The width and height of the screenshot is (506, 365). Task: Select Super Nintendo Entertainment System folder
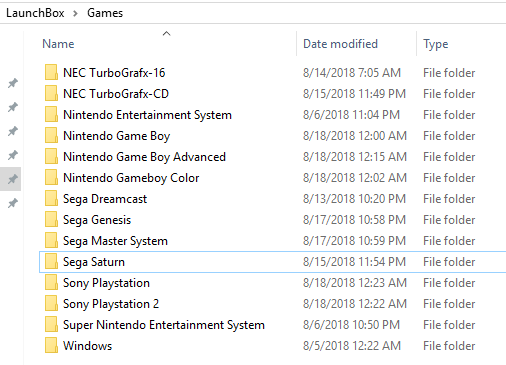[164, 325]
